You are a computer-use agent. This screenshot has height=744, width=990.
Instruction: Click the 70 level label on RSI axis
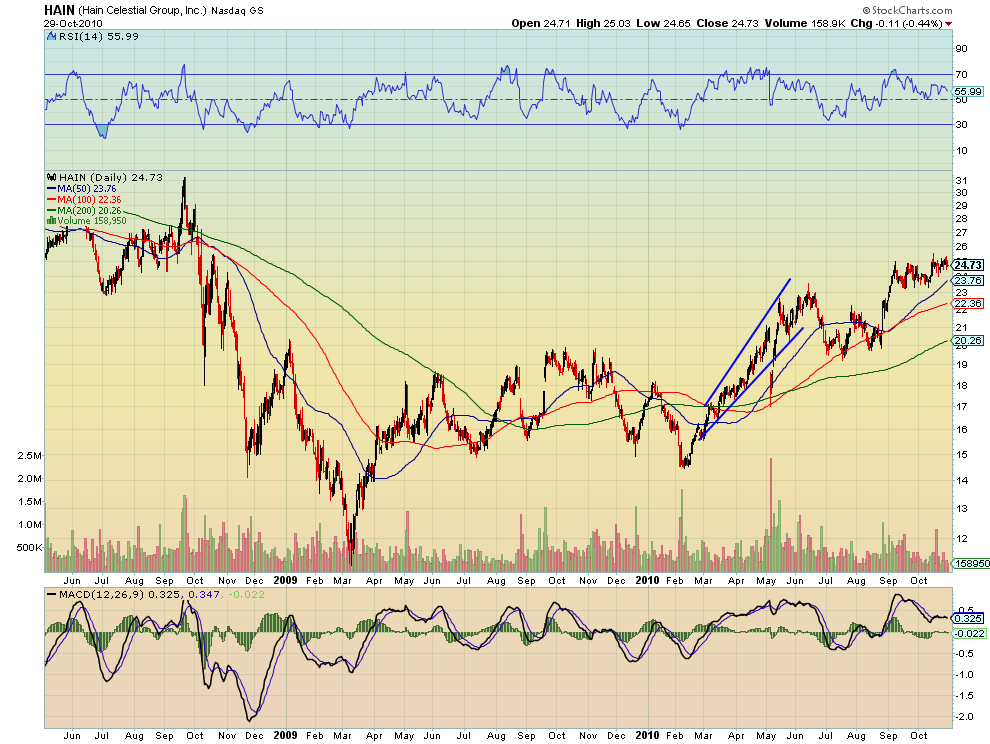point(961,75)
